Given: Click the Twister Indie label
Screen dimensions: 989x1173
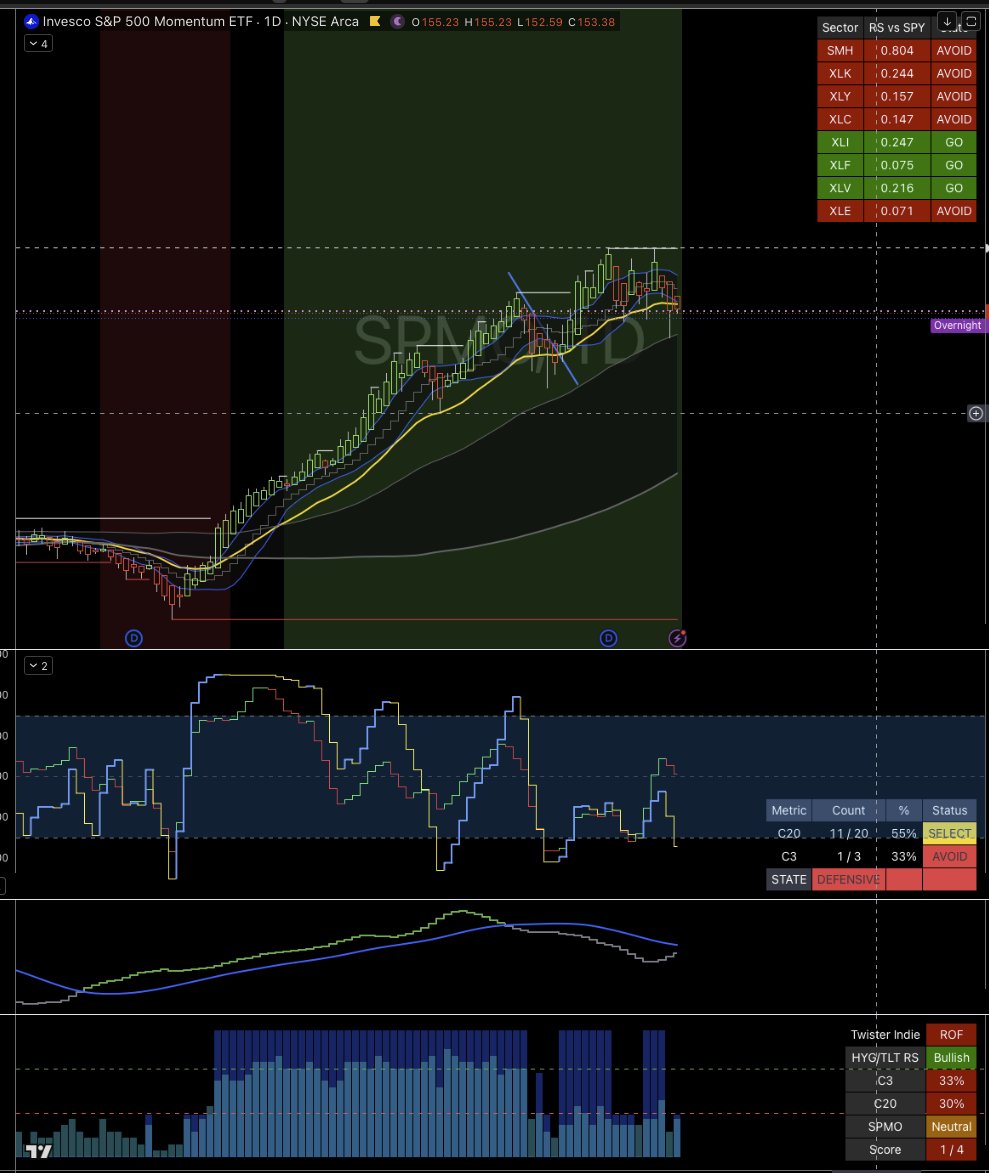Looking at the screenshot, I should click(885, 1035).
